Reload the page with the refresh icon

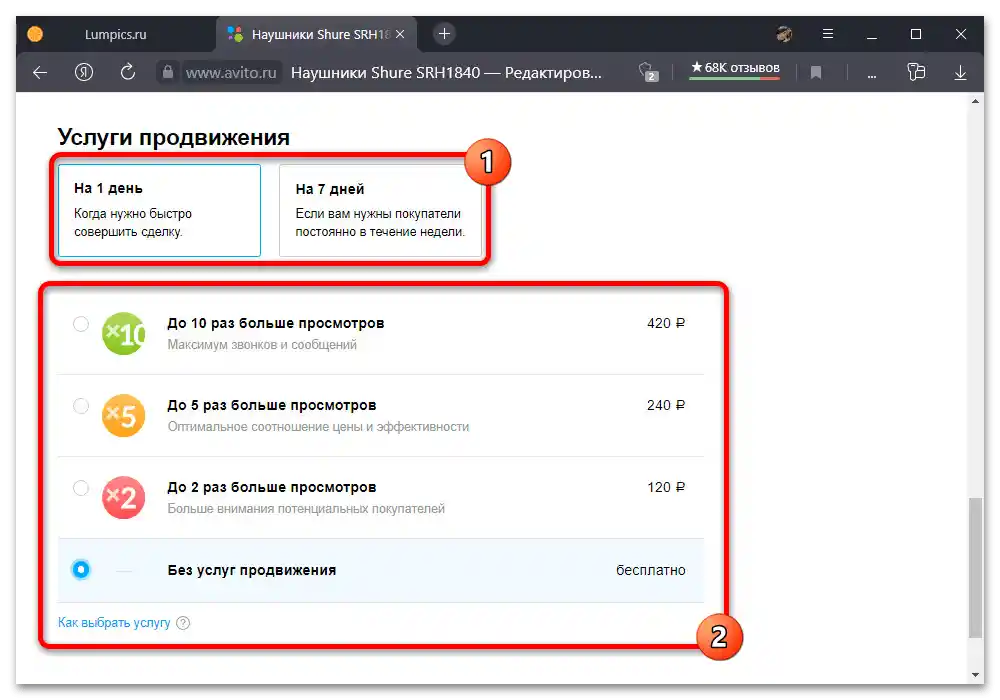click(128, 72)
